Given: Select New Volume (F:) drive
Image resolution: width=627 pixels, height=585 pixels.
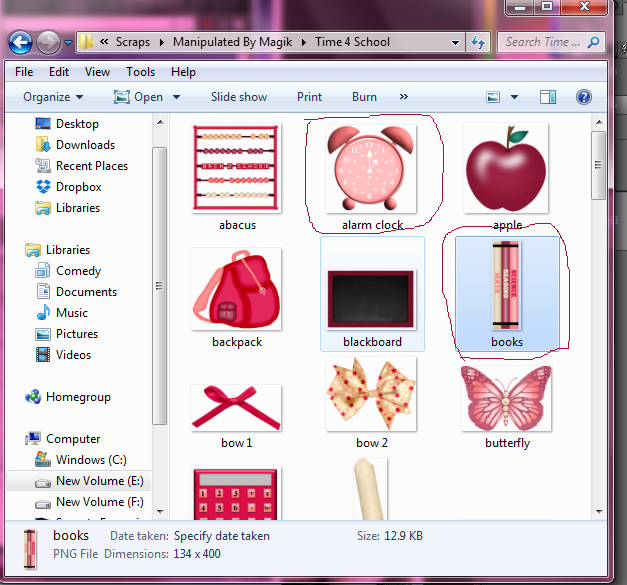Looking at the screenshot, I should point(89,502).
